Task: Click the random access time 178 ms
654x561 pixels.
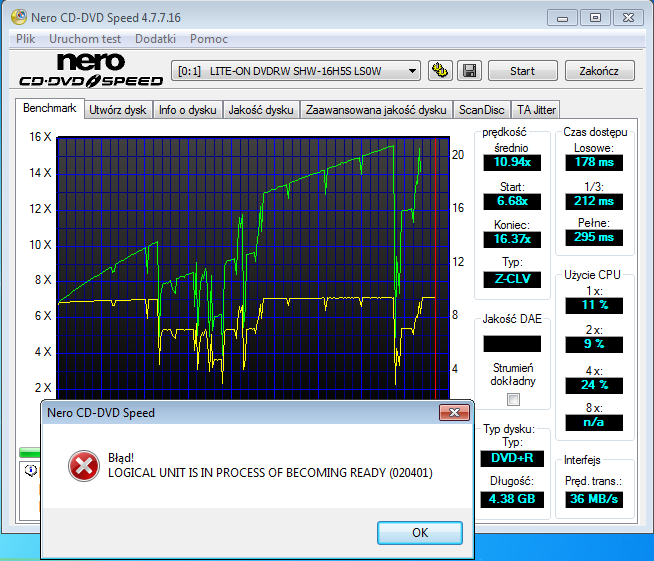Action: pyautogui.click(x=594, y=162)
